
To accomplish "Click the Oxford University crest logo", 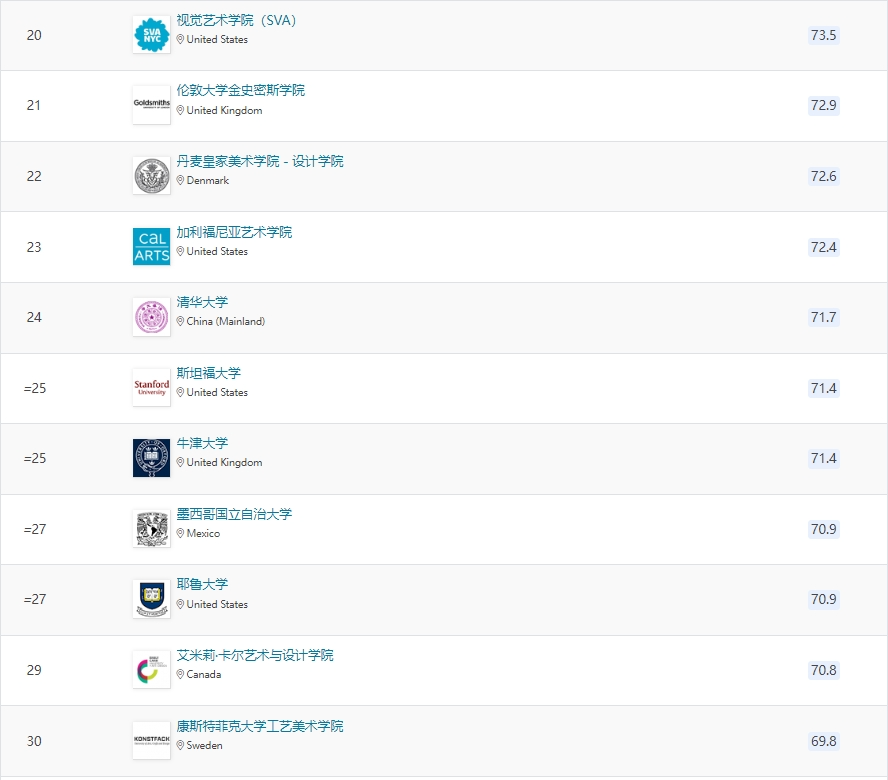I will (x=151, y=458).
